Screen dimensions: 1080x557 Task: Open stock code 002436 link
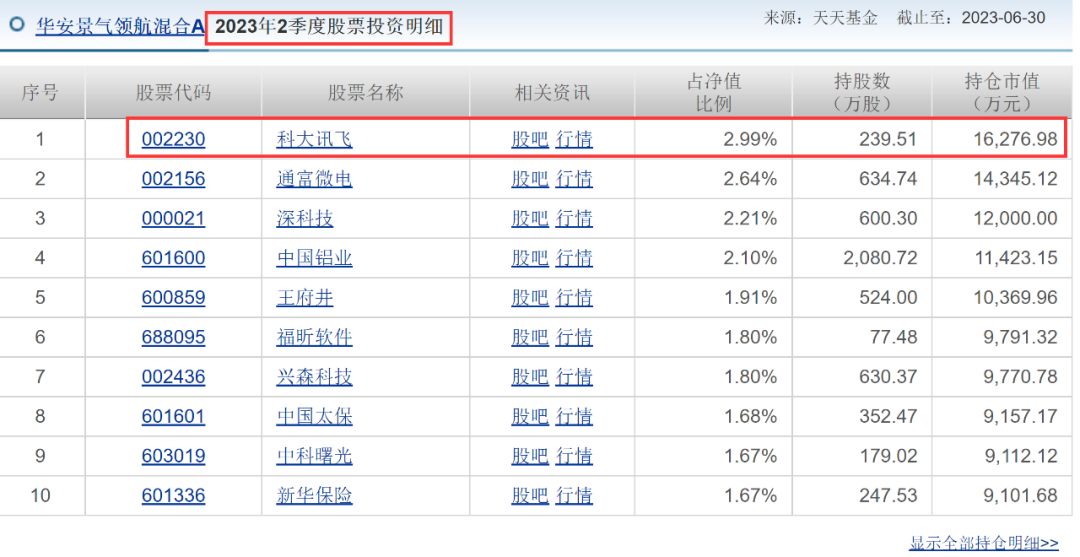pyautogui.click(x=174, y=377)
